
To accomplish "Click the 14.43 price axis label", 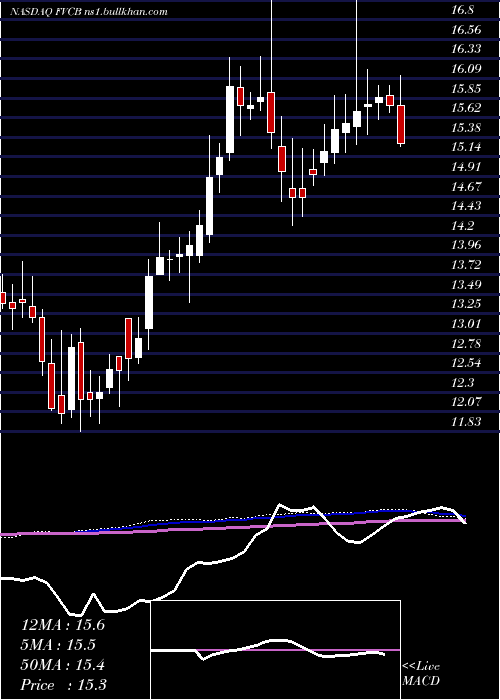I will point(466,205).
